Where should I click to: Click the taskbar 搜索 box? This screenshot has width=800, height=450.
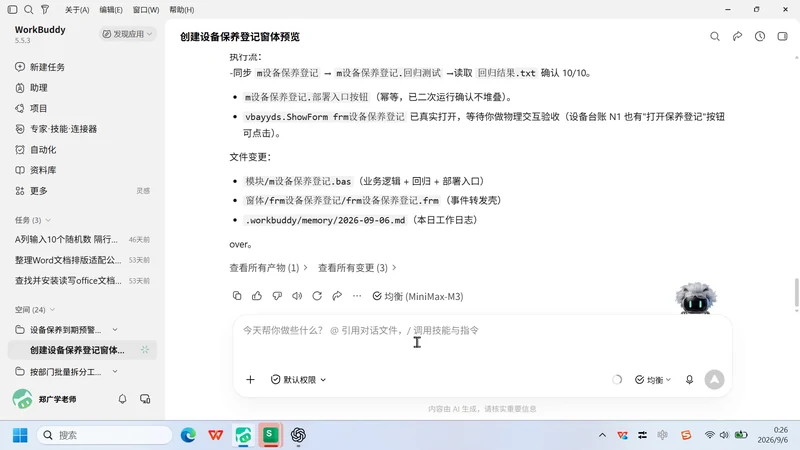pos(104,435)
